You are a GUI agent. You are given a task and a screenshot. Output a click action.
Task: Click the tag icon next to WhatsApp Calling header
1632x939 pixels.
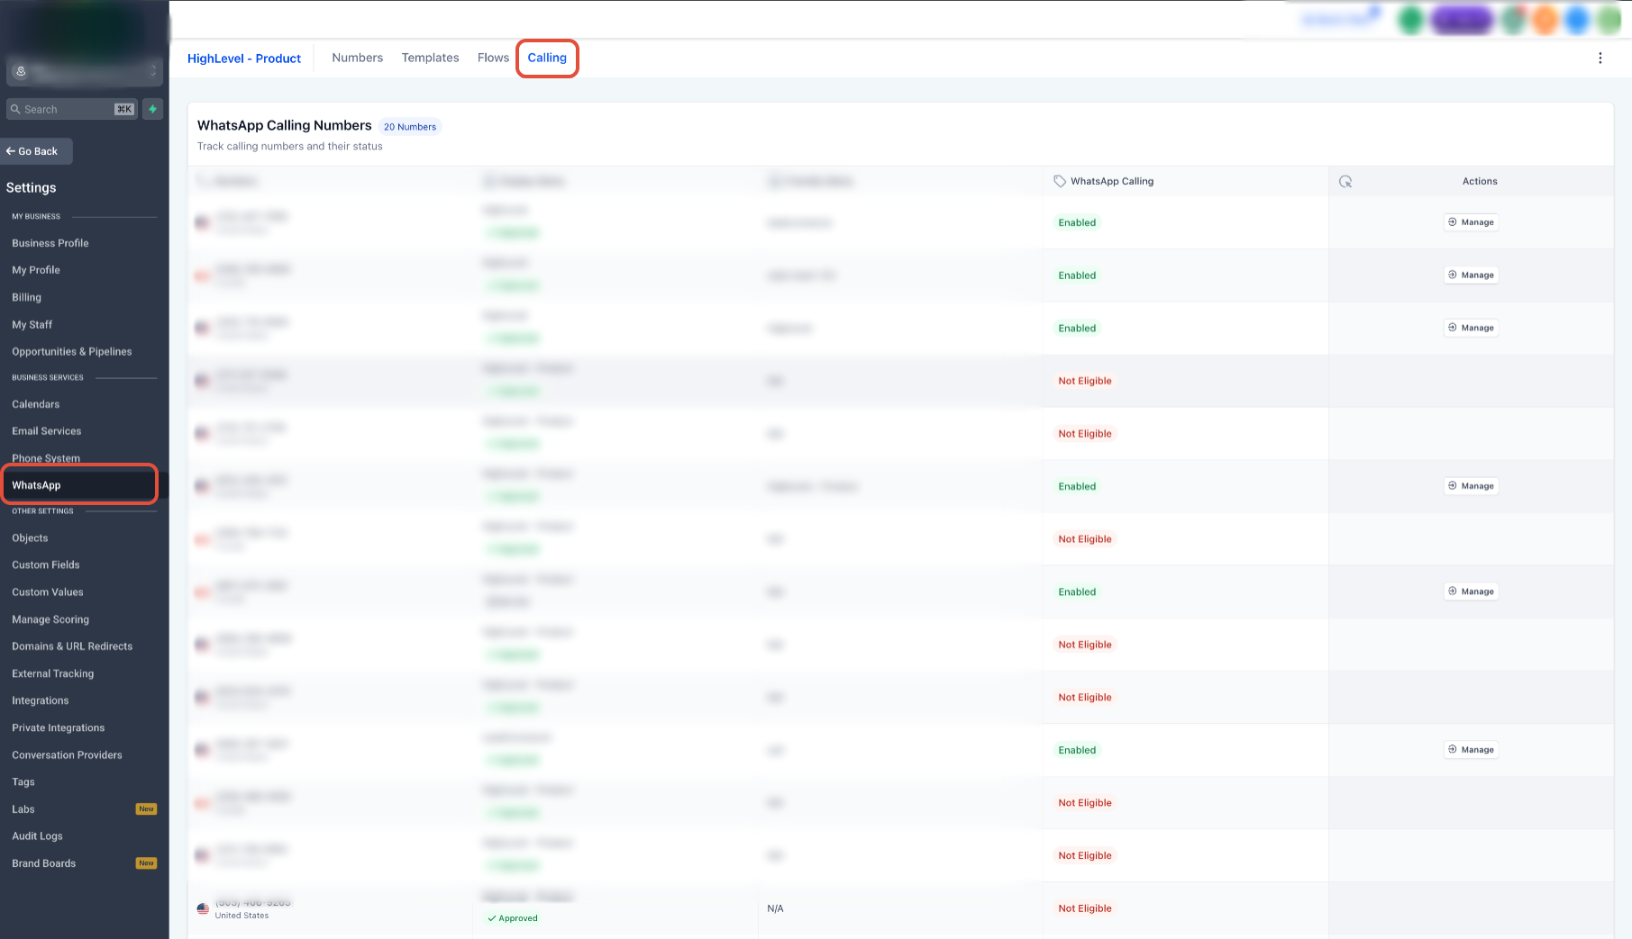(1059, 181)
